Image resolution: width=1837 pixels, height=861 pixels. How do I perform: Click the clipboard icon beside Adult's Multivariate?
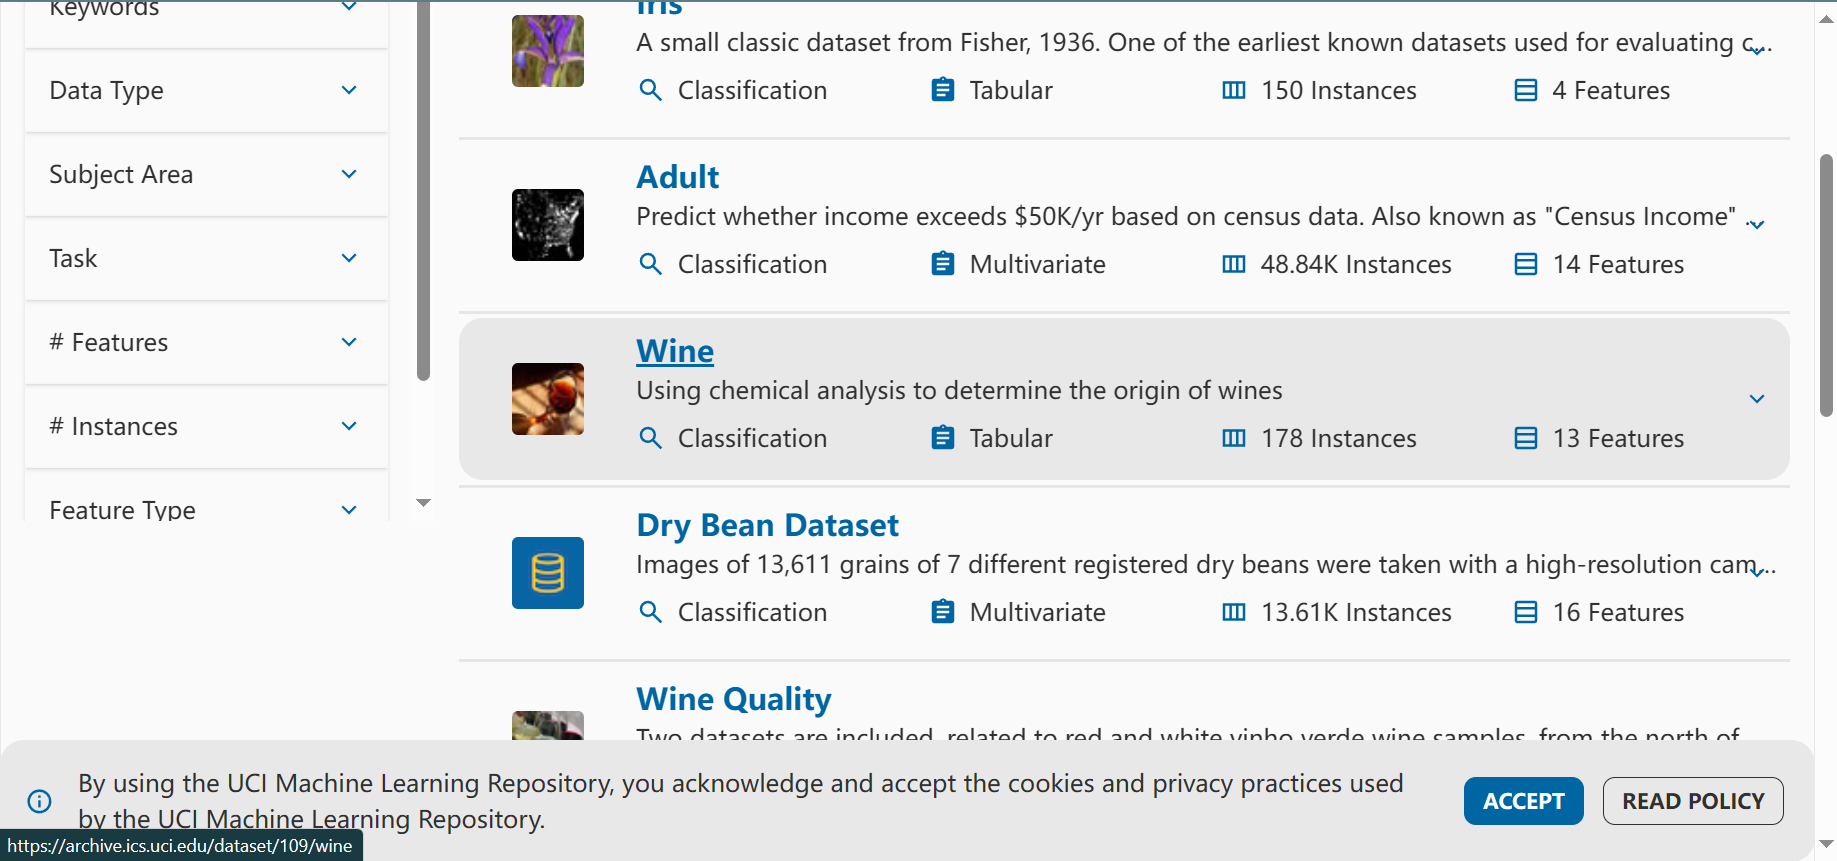(942, 264)
